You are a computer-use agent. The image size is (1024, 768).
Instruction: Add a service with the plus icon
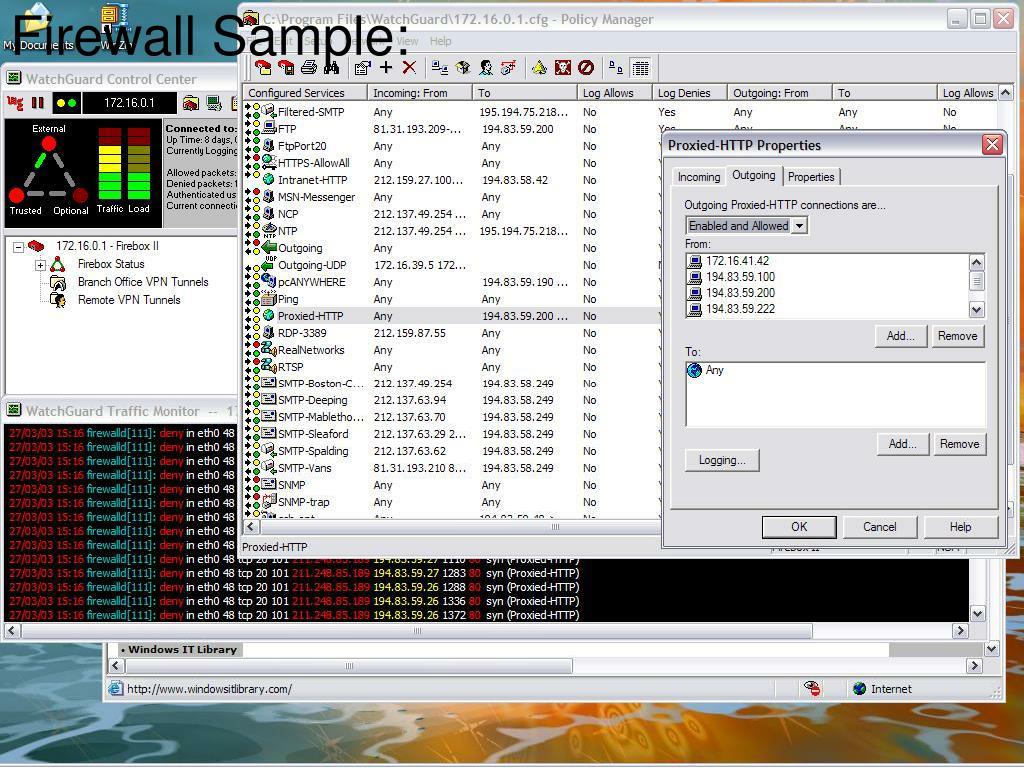click(386, 67)
